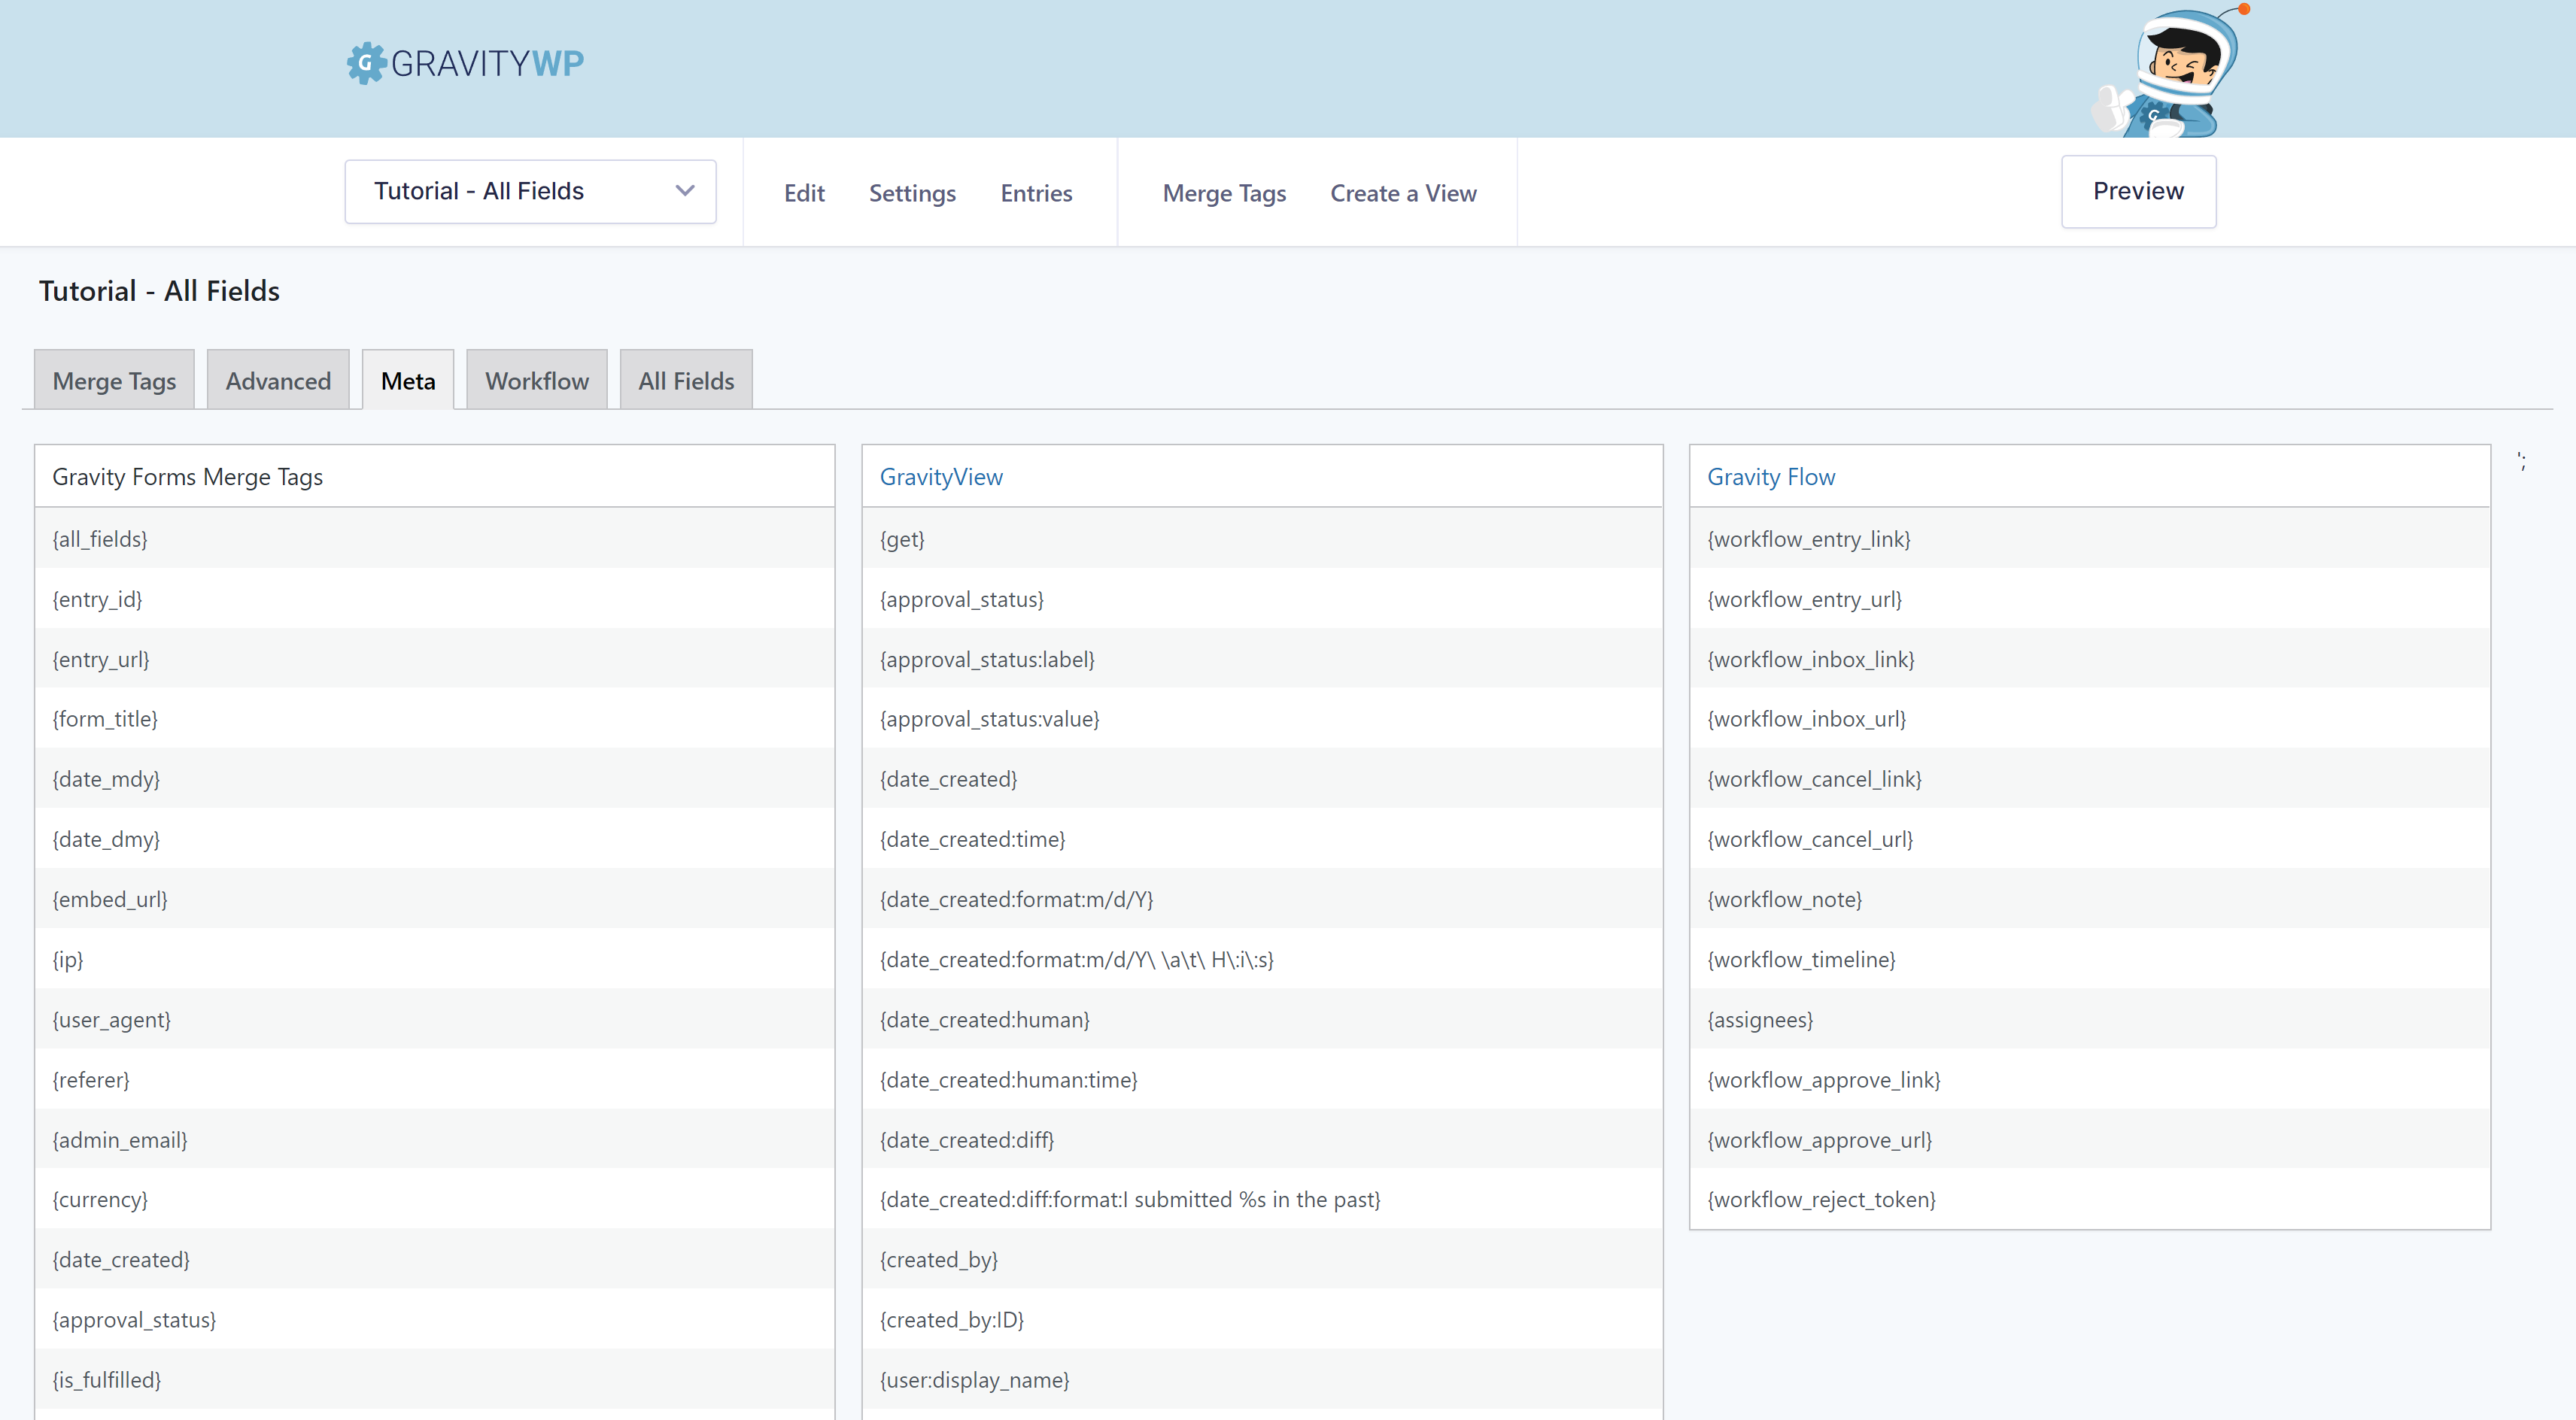Click the {date_mdy} merge tag
The image size is (2576, 1420).
pyautogui.click(x=106, y=779)
